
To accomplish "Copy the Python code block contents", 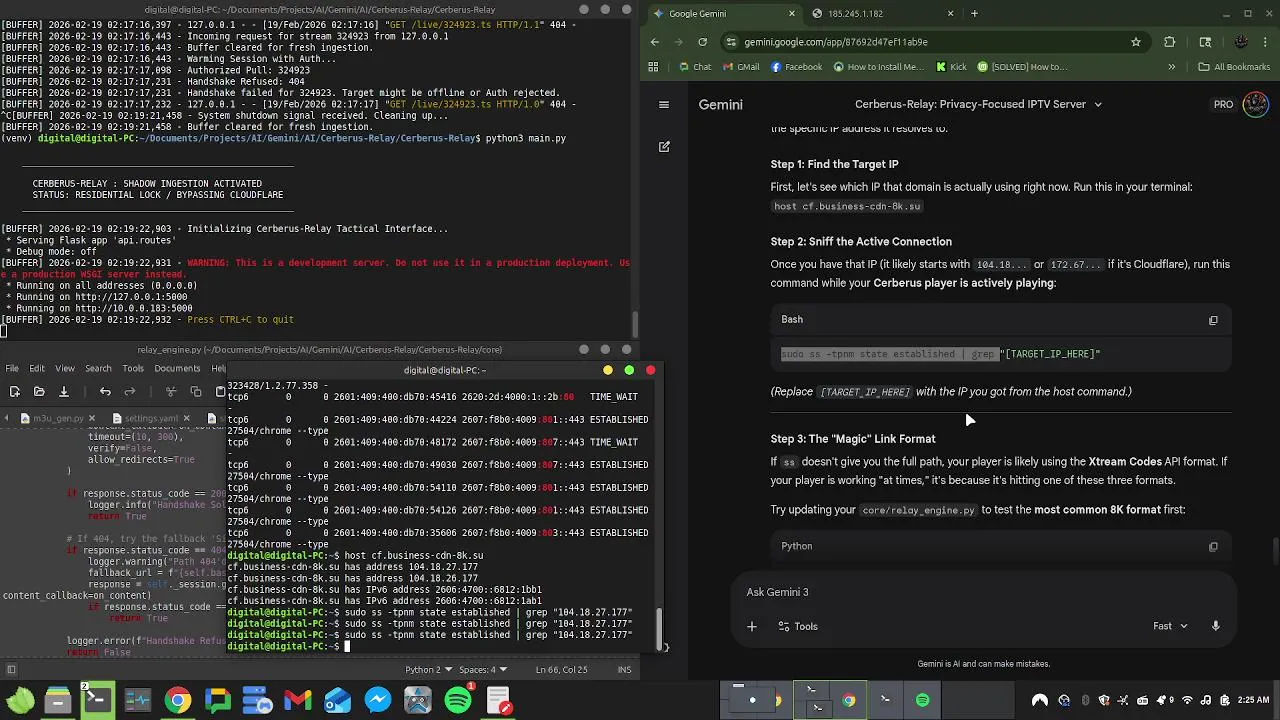I will [1213, 547].
